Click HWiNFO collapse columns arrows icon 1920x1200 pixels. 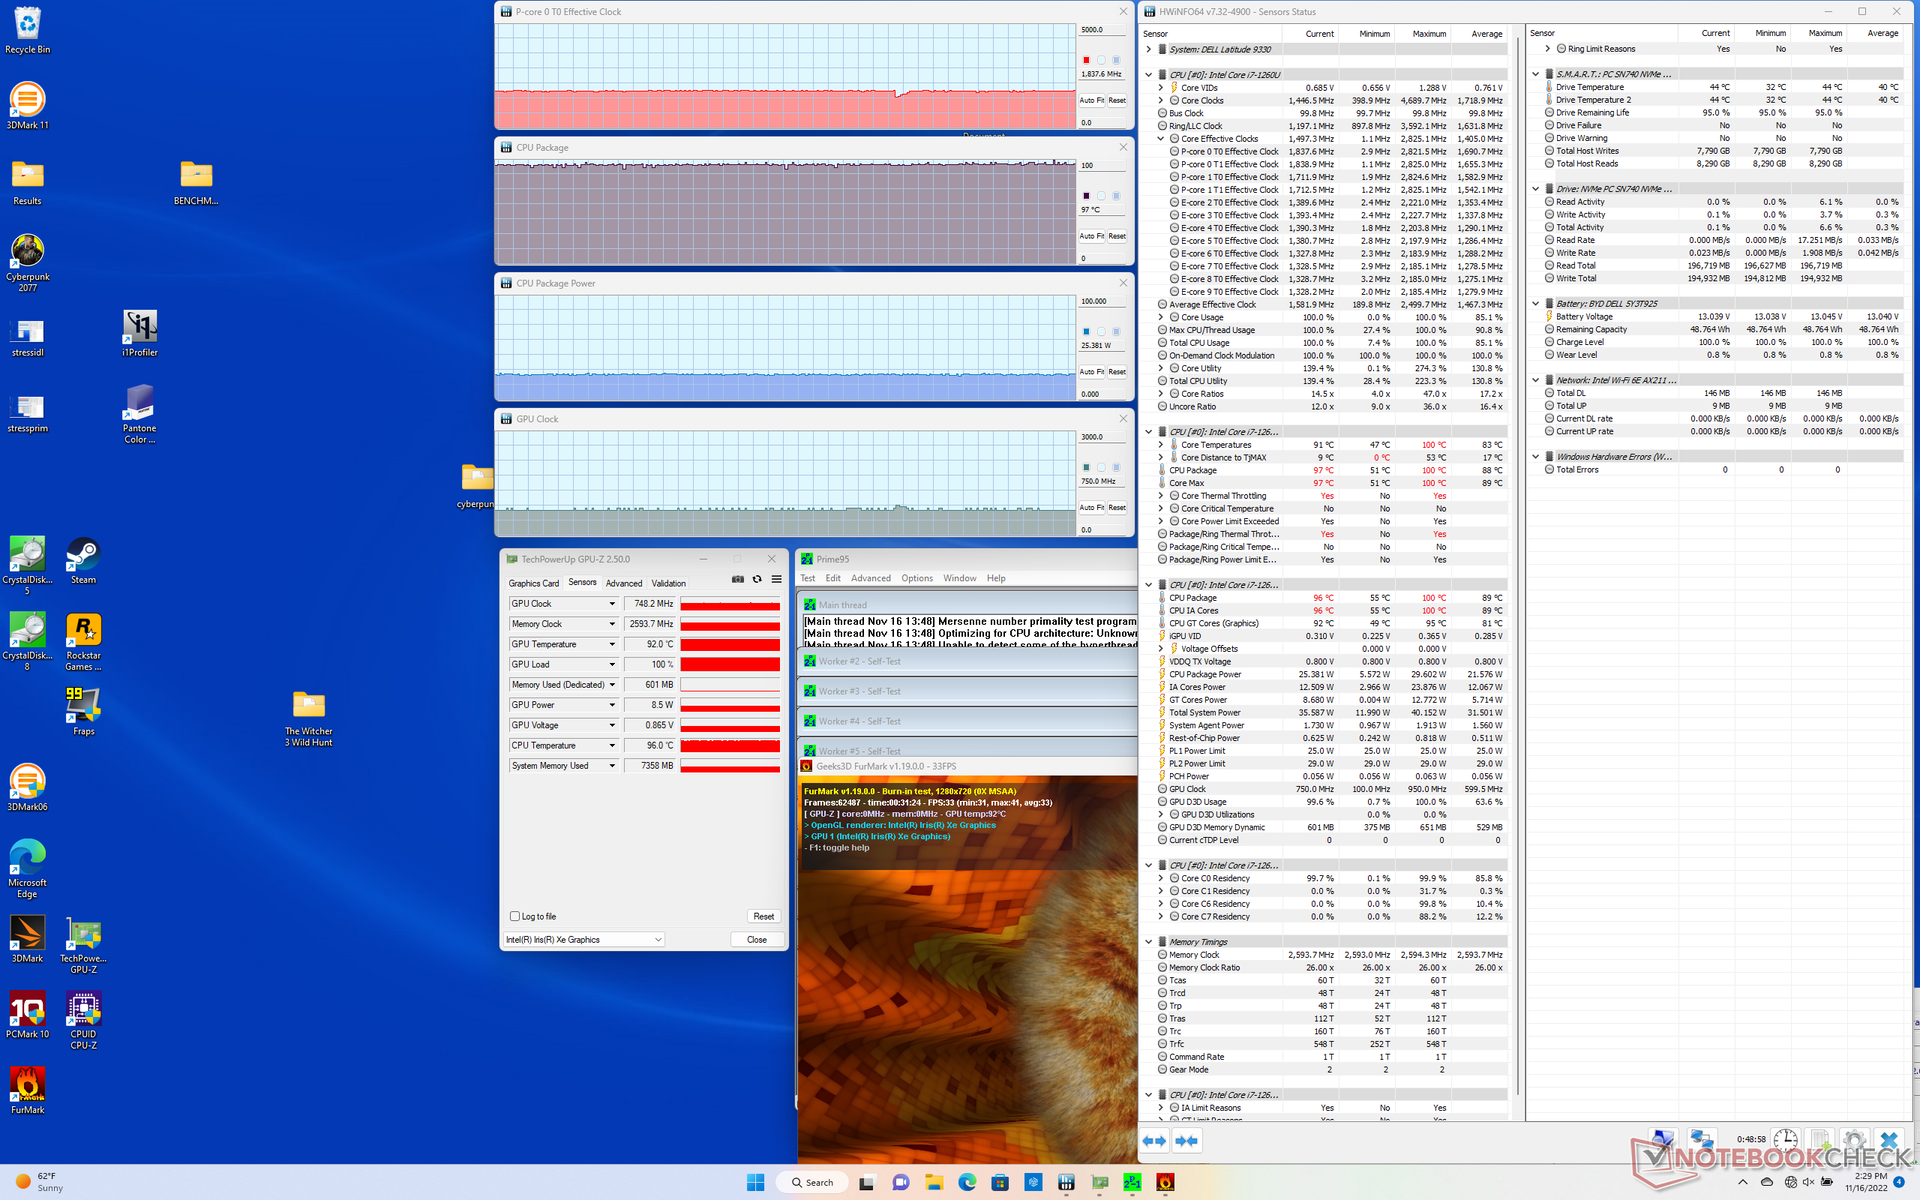(1187, 1141)
